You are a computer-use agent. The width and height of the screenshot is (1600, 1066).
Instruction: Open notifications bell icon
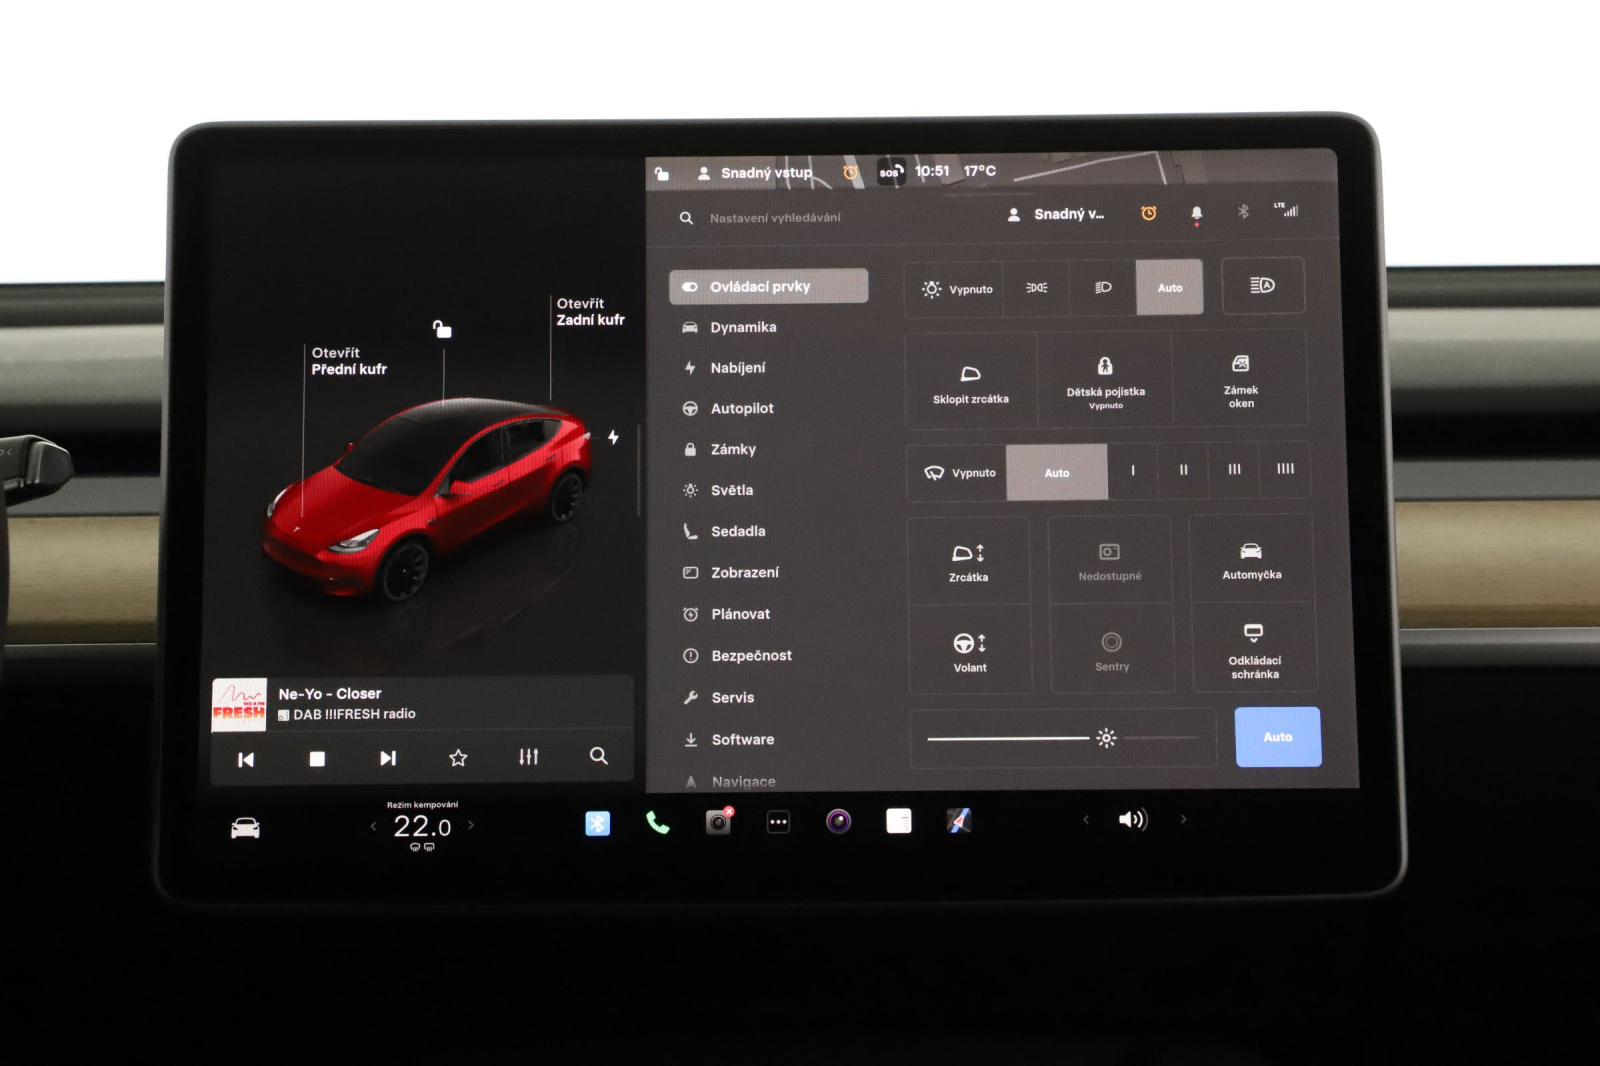(x=1197, y=213)
